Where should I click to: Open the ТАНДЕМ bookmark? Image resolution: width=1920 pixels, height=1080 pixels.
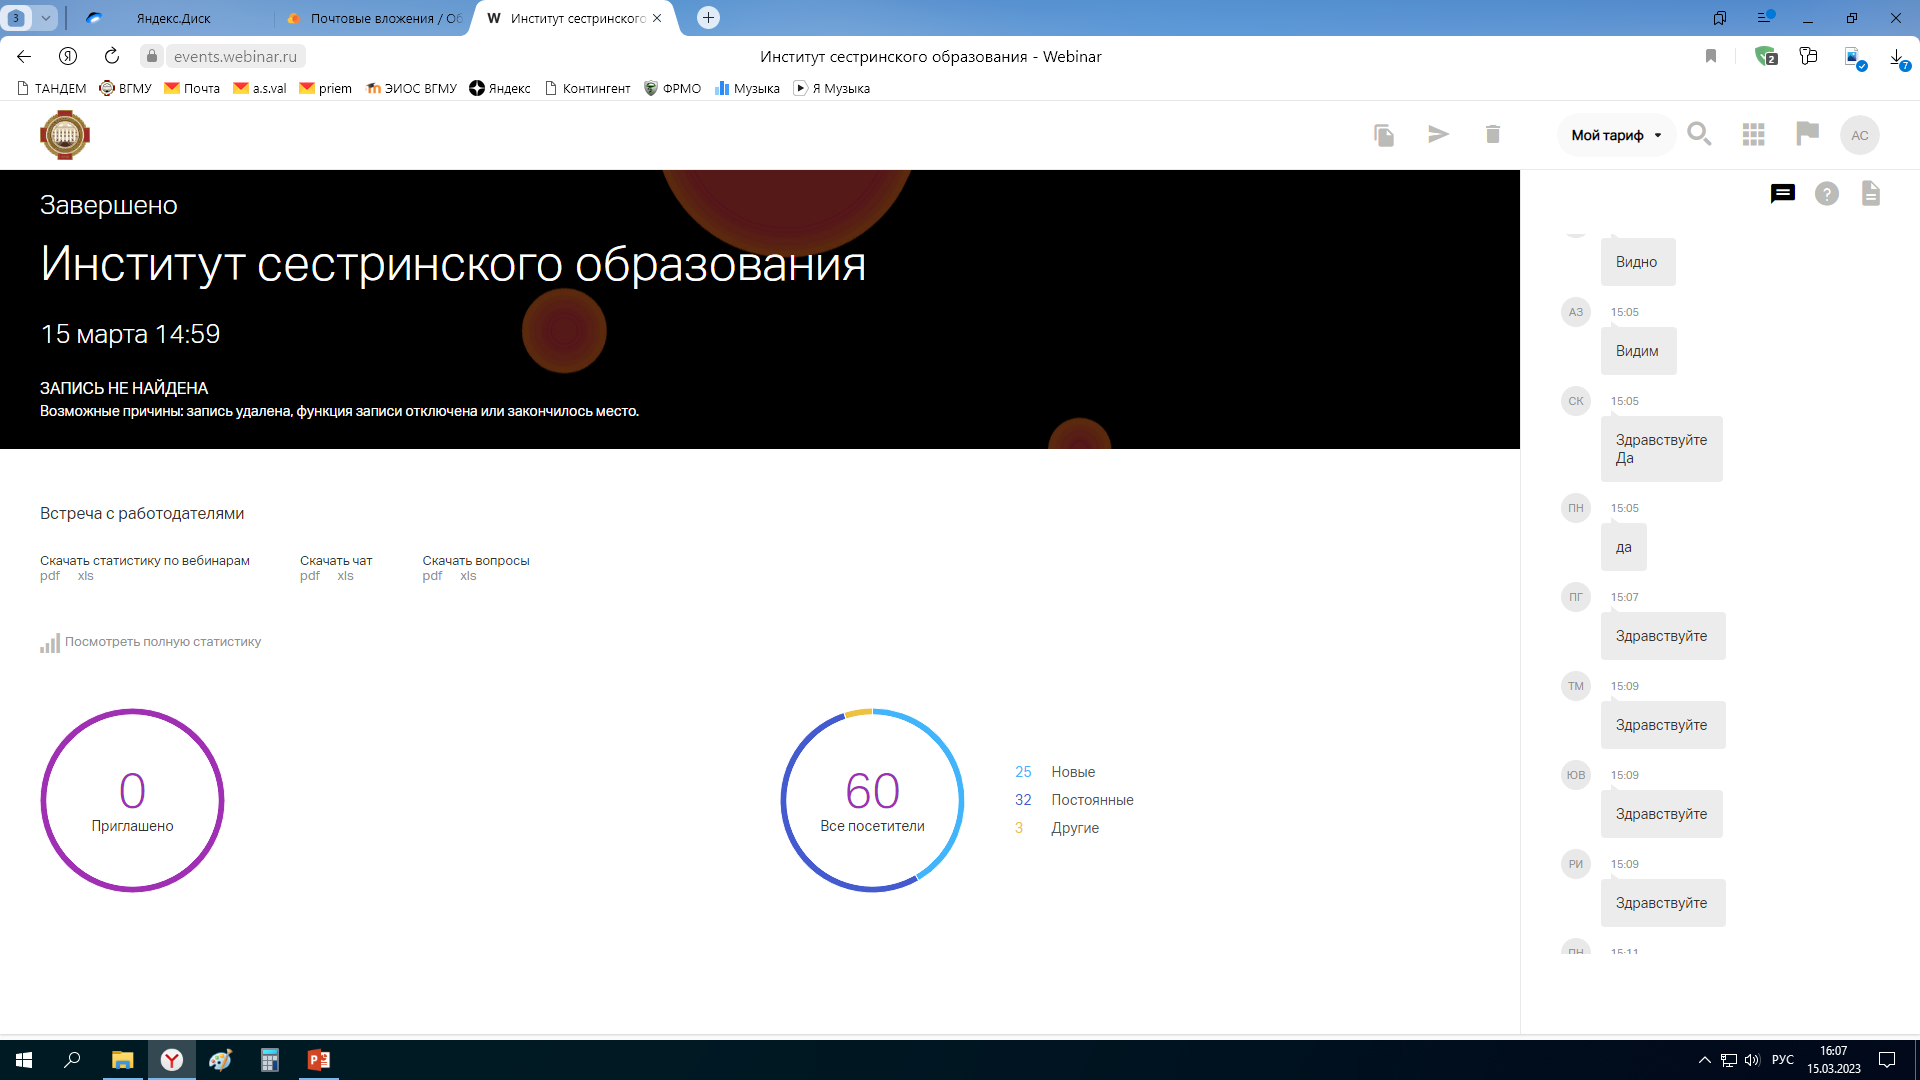coord(52,88)
